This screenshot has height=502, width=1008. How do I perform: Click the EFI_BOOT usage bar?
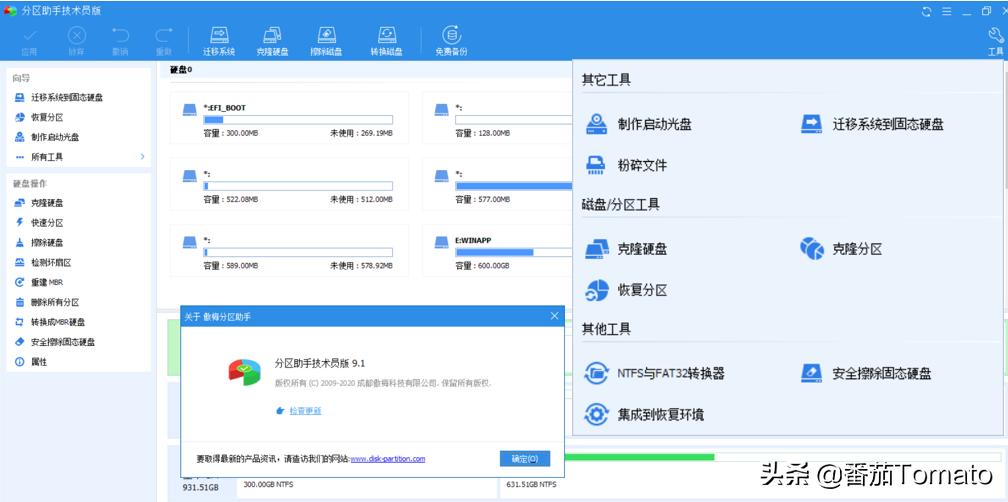pyautogui.click(x=298, y=120)
